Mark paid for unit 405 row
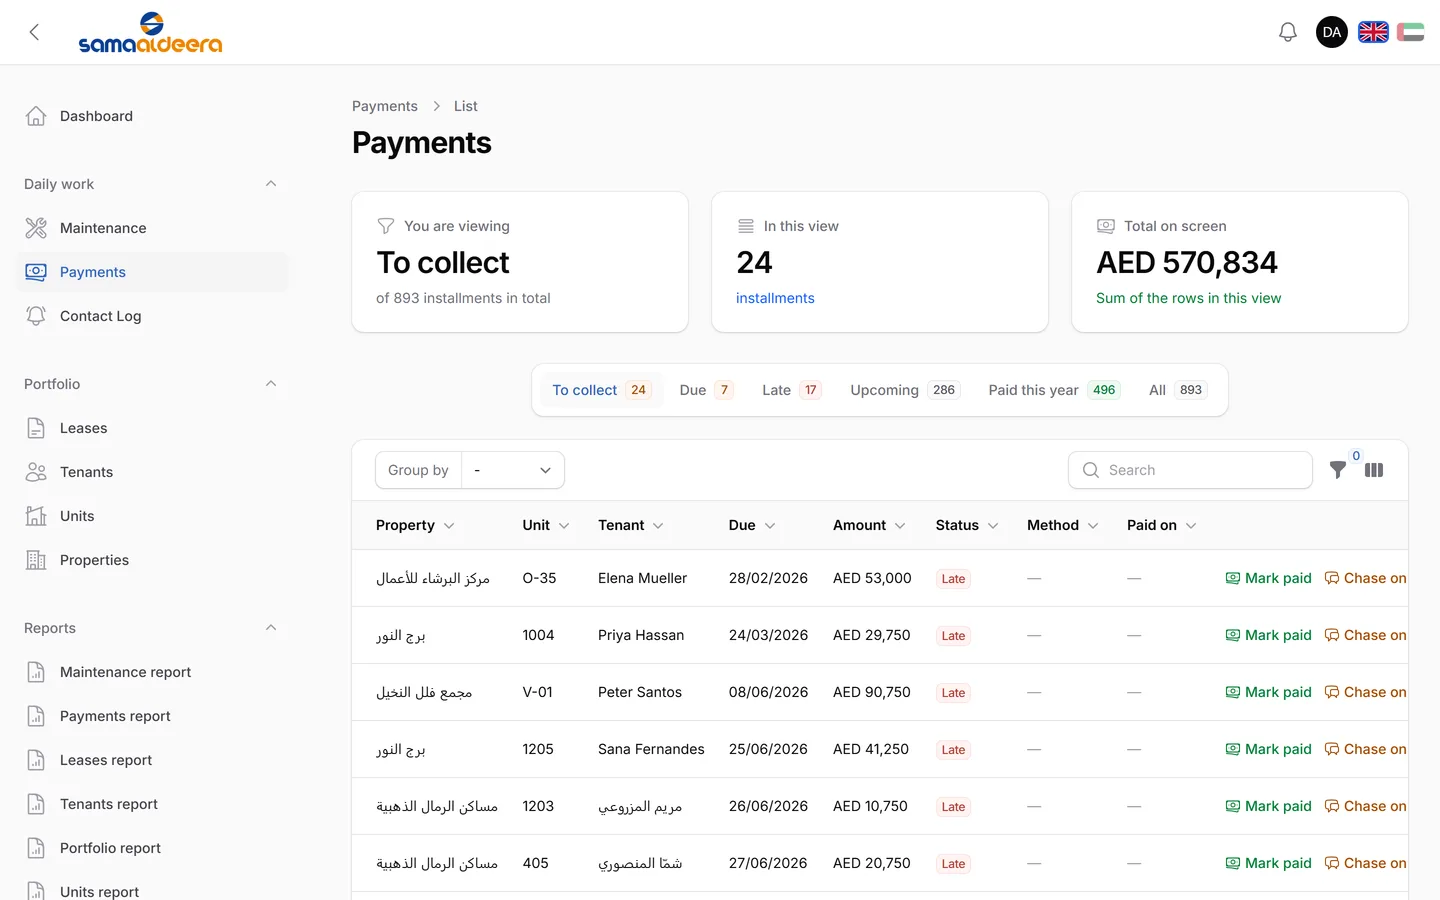The width and height of the screenshot is (1440, 900). pyautogui.click(x=1268, y=863)
